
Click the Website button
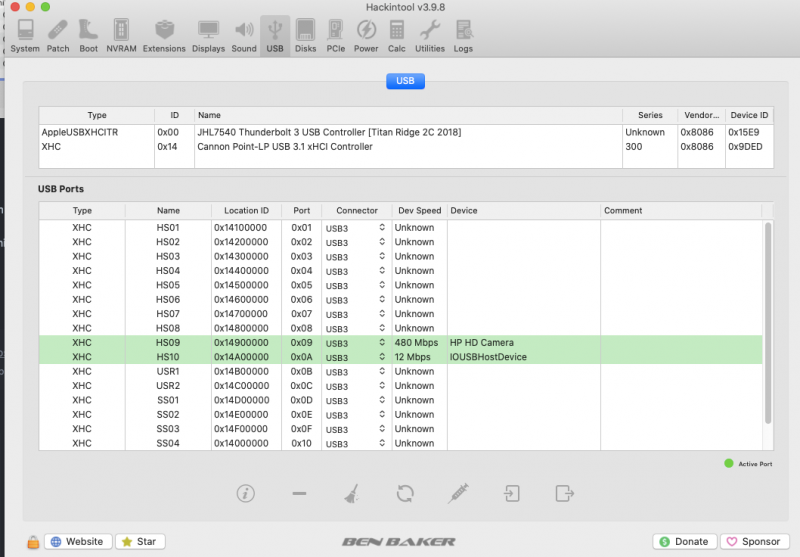pyautogui.click(x=77, y=541)
